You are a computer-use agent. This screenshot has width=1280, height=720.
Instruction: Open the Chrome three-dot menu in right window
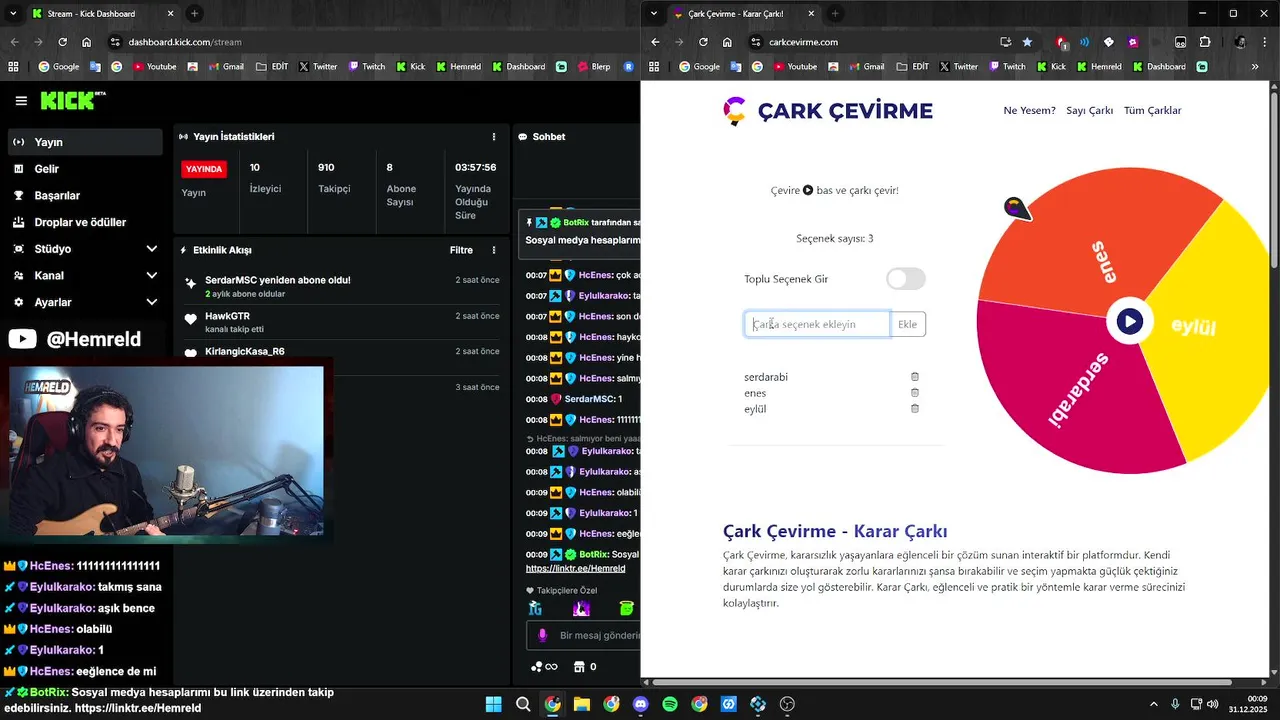(1264, 42)
